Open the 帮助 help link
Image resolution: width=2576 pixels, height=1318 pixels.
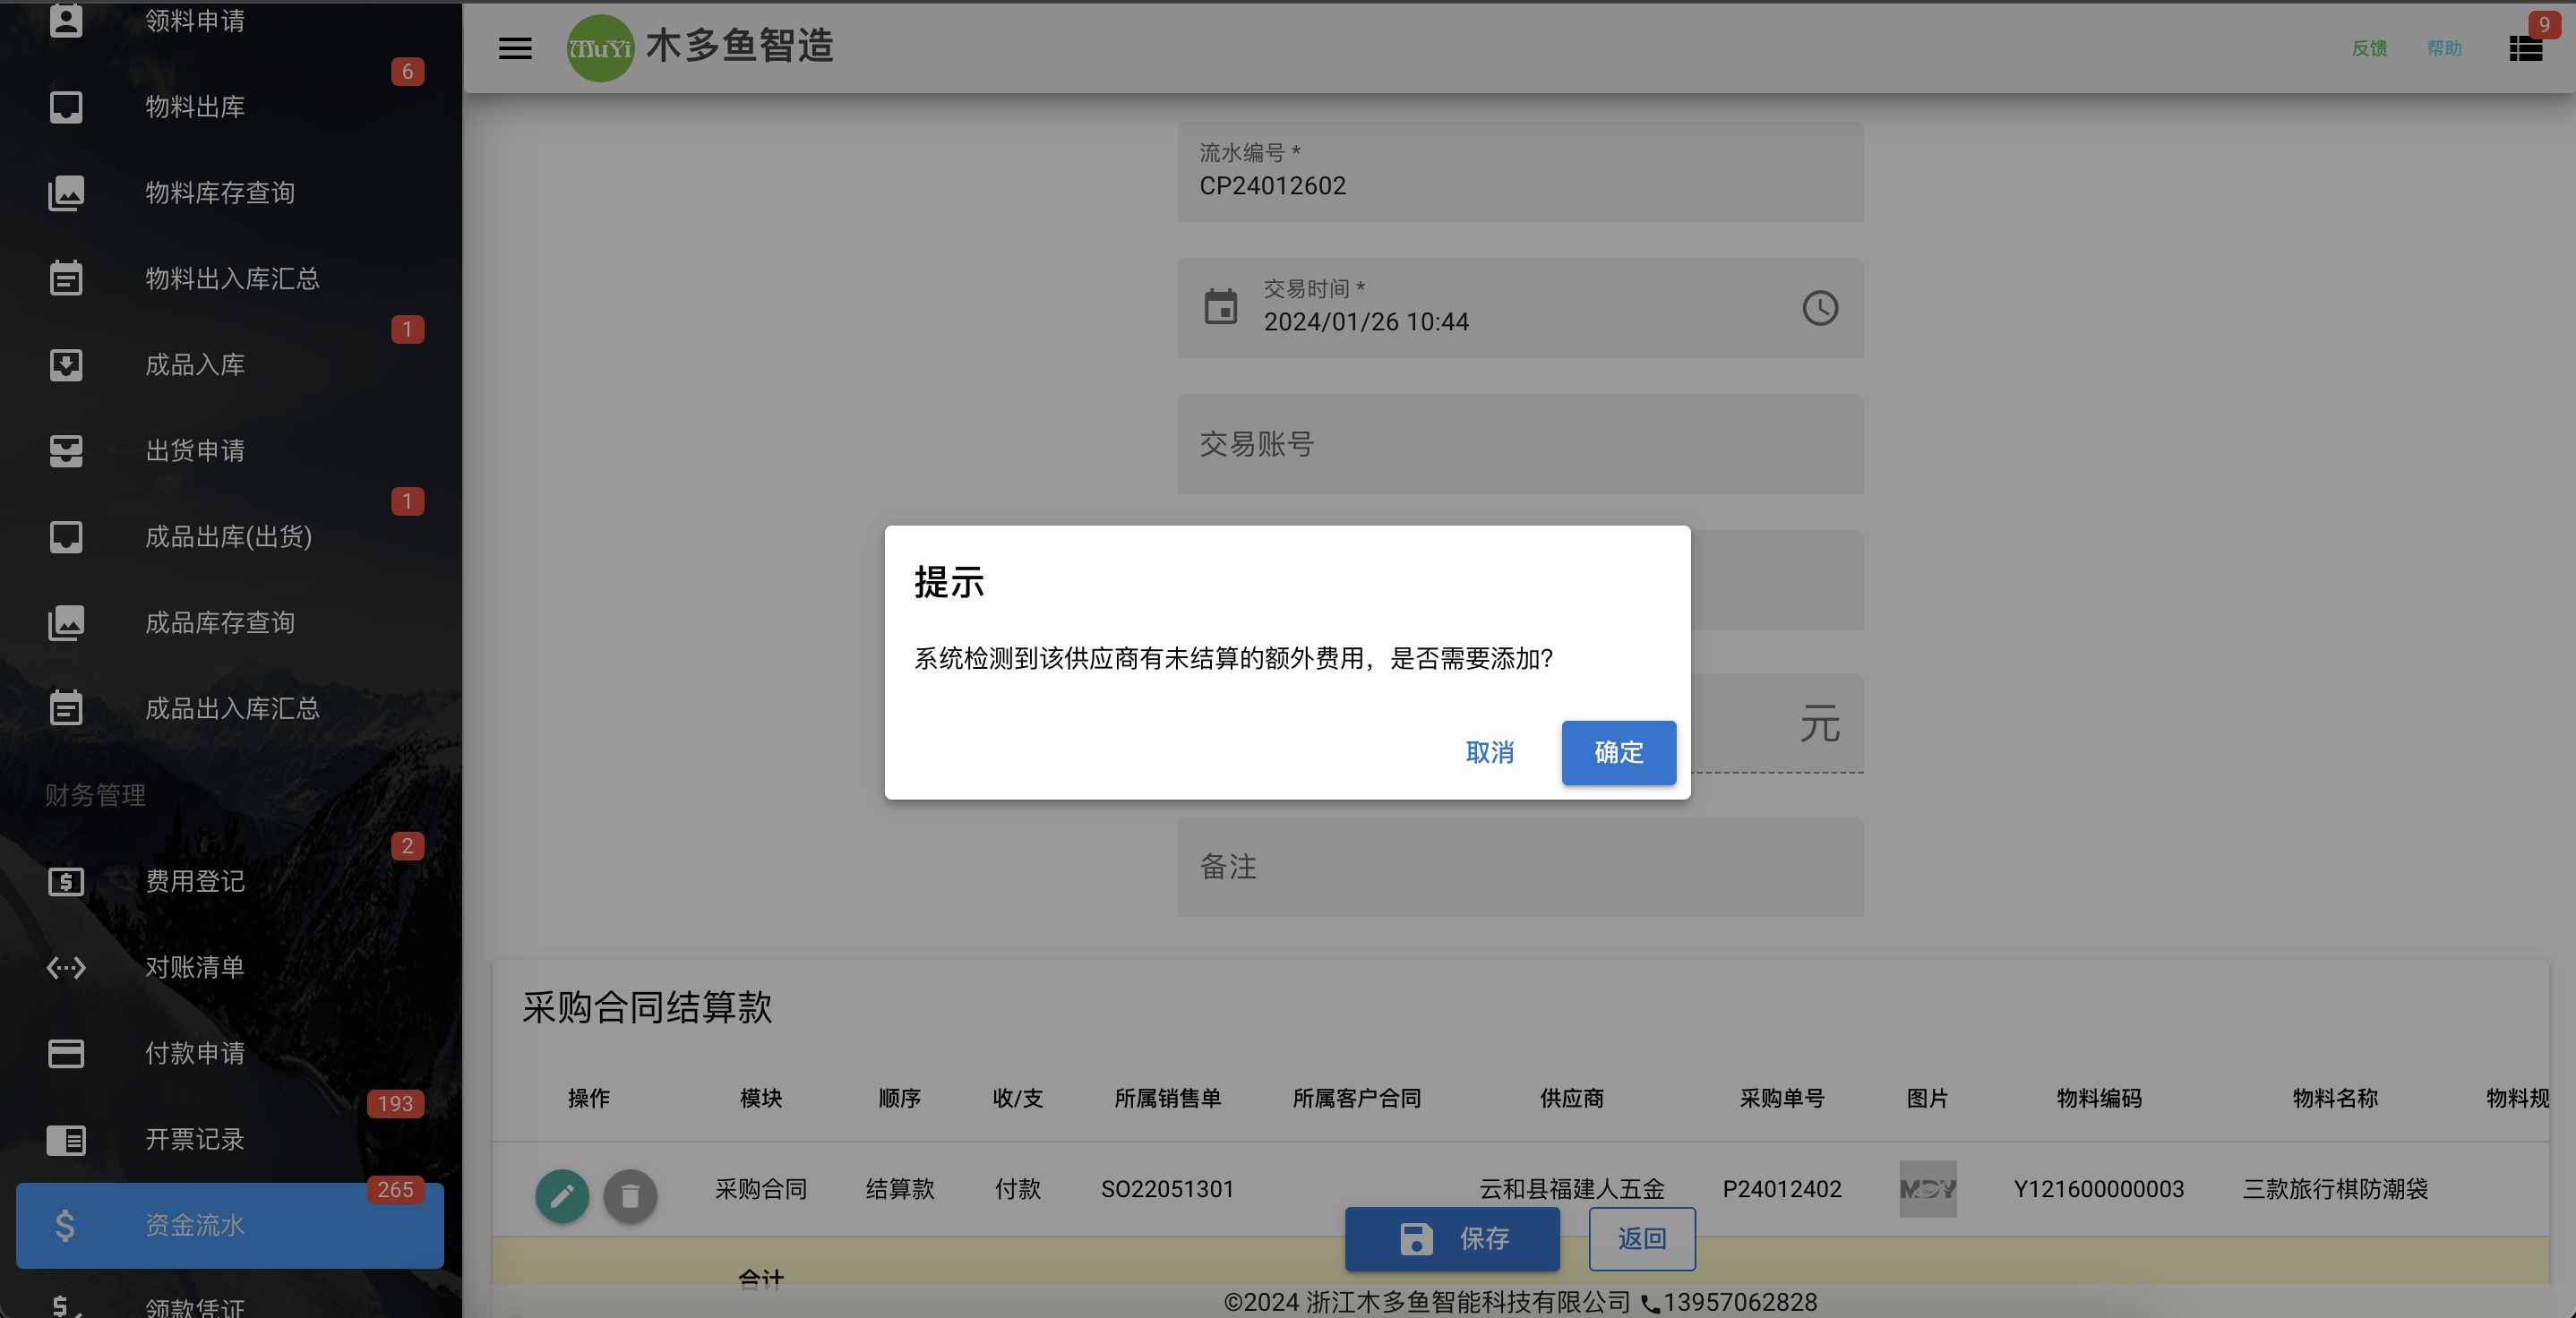point(2444,48)
